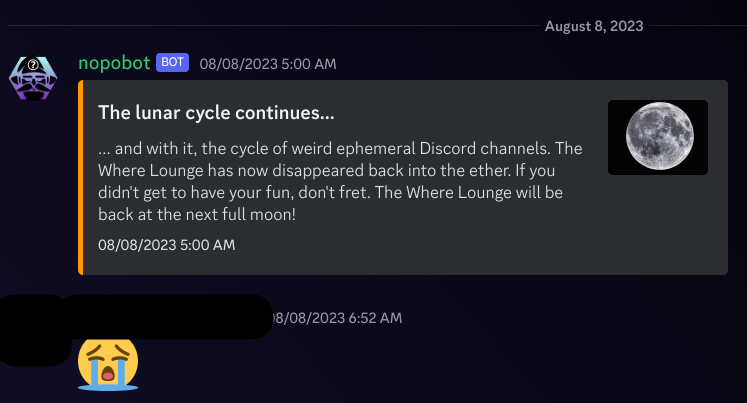The width and height of the screenshot is (747, 403).
Task: Click the "Where Lounge has now disappeared" text line
Action: click(x=326, y=171)
